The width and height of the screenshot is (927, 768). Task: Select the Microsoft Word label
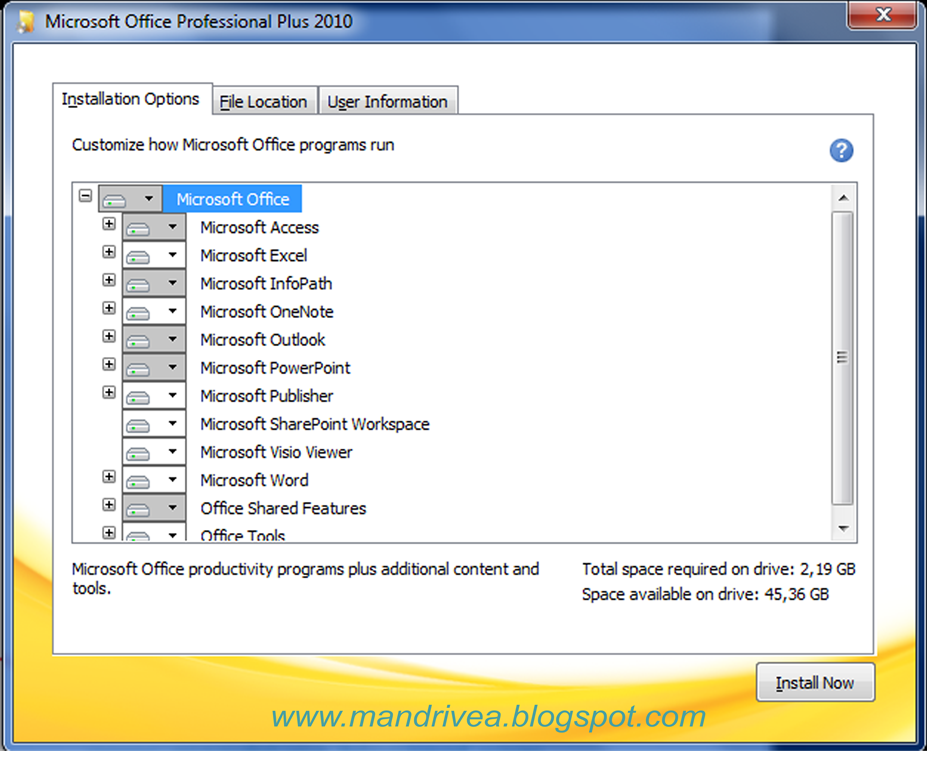click(x=254, y=480)
